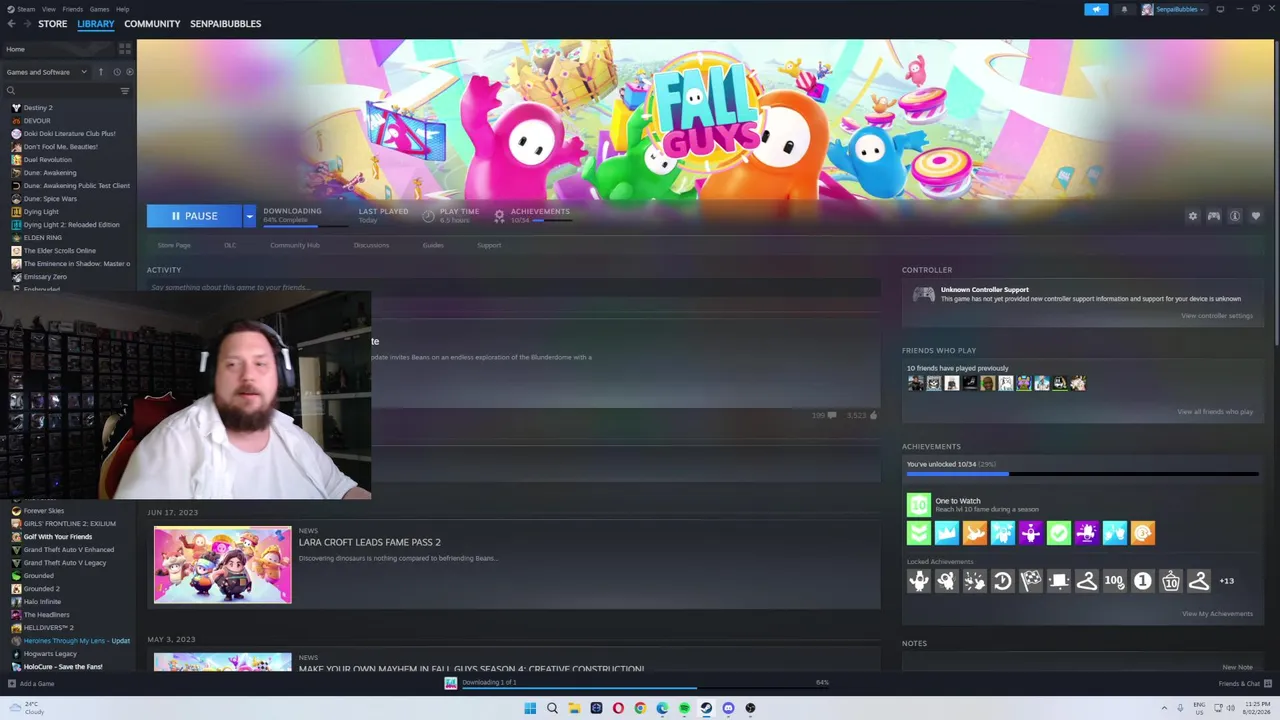Open the Games menu
The height and width of the screenshot is (720, 1280).
tap(99, 9)
